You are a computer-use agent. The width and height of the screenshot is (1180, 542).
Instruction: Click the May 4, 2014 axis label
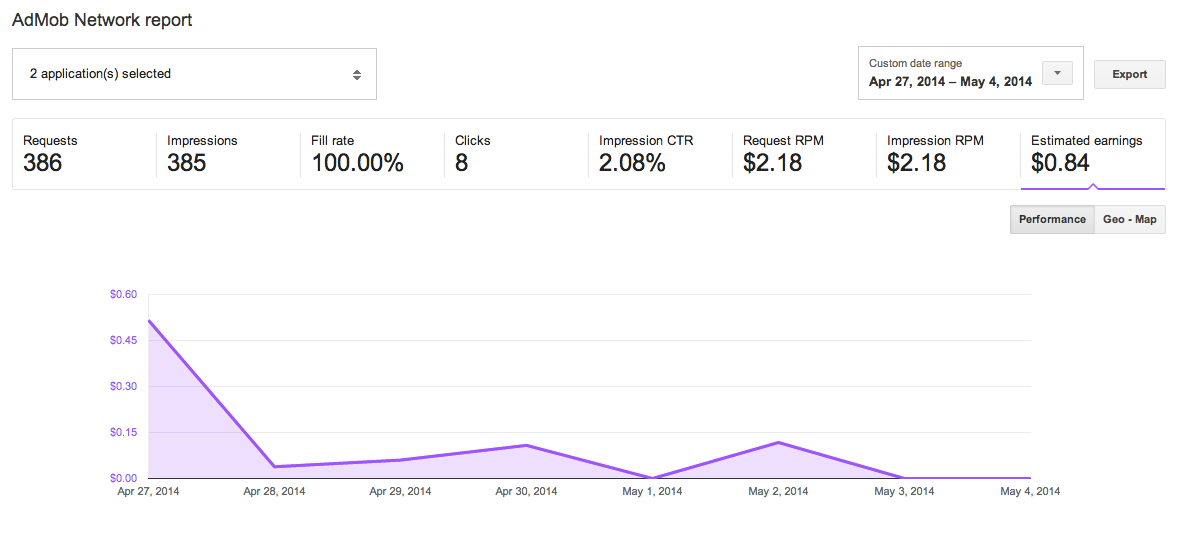tap(1030, 492)
